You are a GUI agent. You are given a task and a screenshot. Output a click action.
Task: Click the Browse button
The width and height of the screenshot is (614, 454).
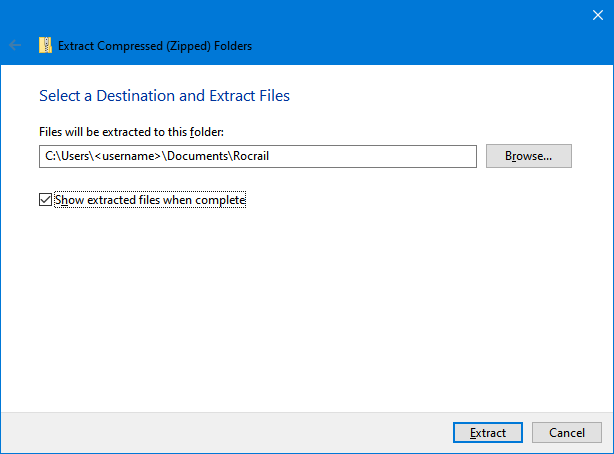(x=528, y=156)
